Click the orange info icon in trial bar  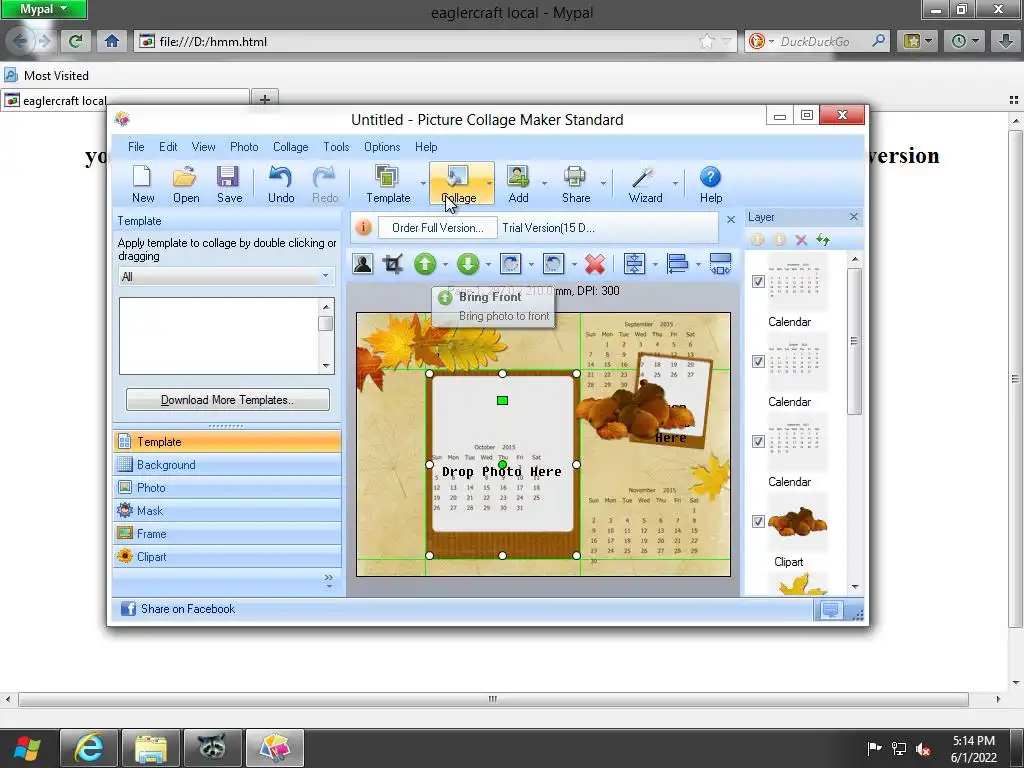(364, 227)
